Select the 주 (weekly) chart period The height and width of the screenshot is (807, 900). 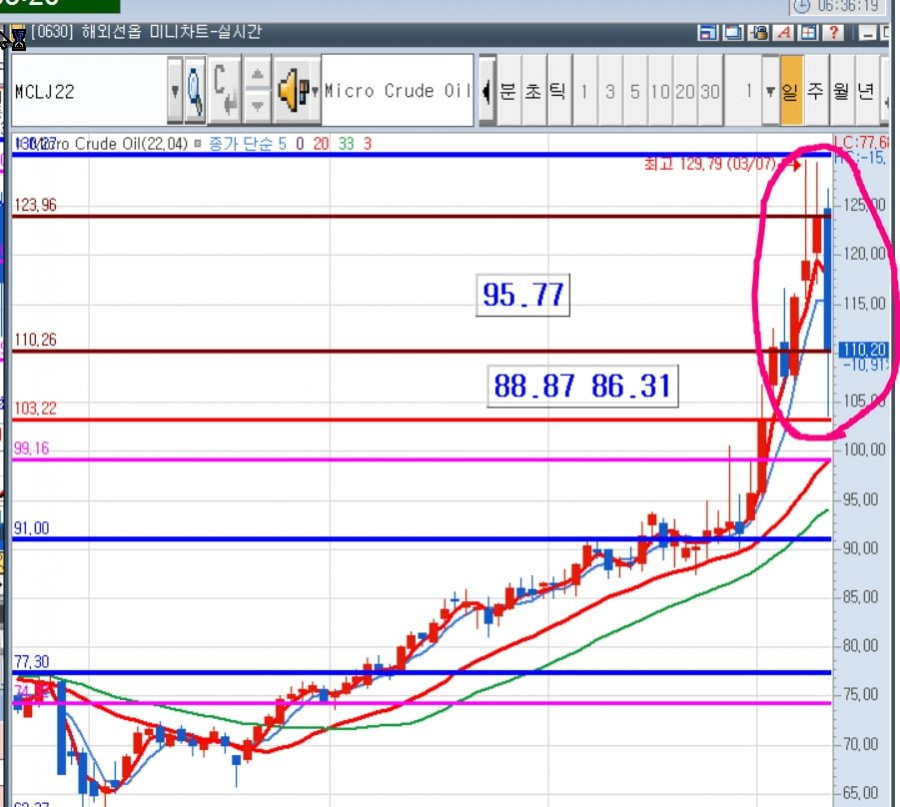pos(816,91)
